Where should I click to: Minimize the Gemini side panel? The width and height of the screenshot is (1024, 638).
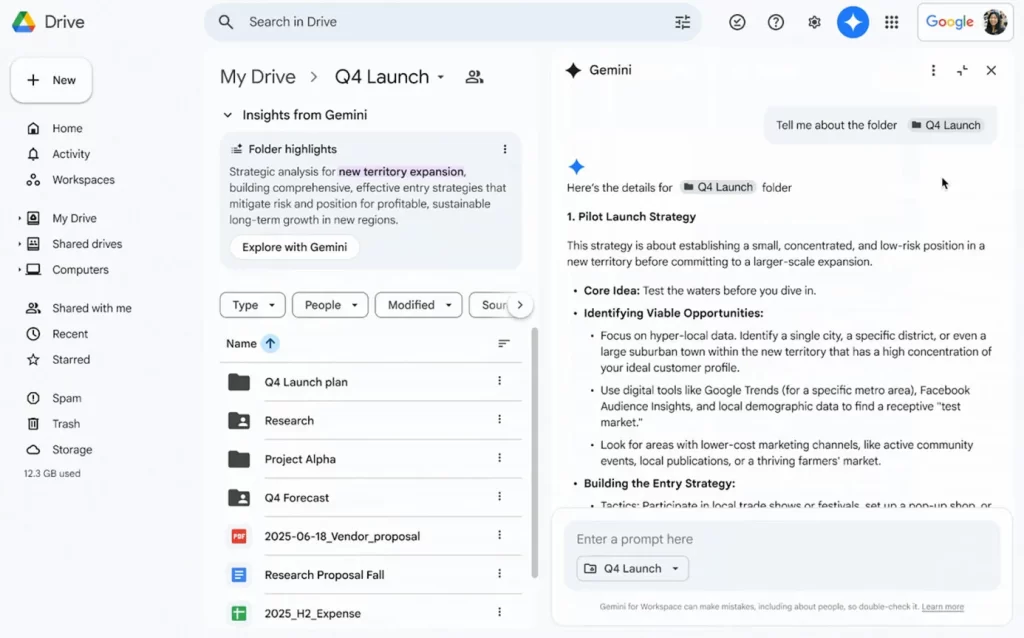coord(962,70)
